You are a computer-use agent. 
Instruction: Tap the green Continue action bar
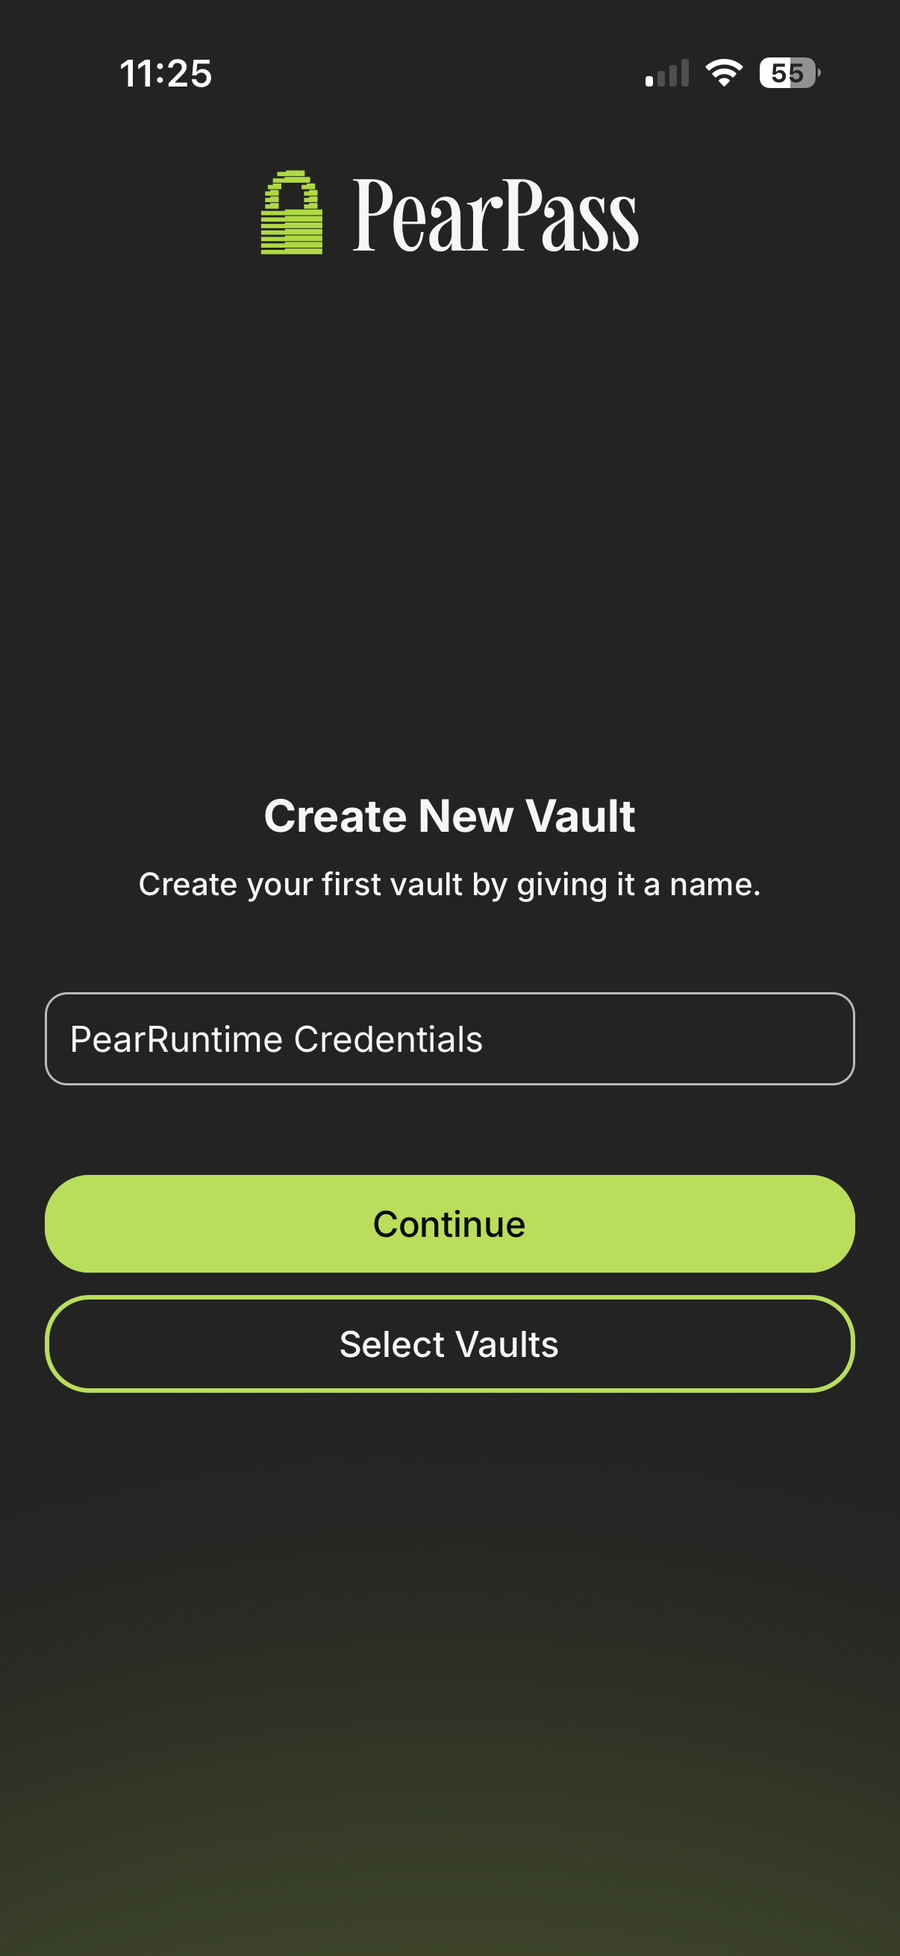point(450,1223)
